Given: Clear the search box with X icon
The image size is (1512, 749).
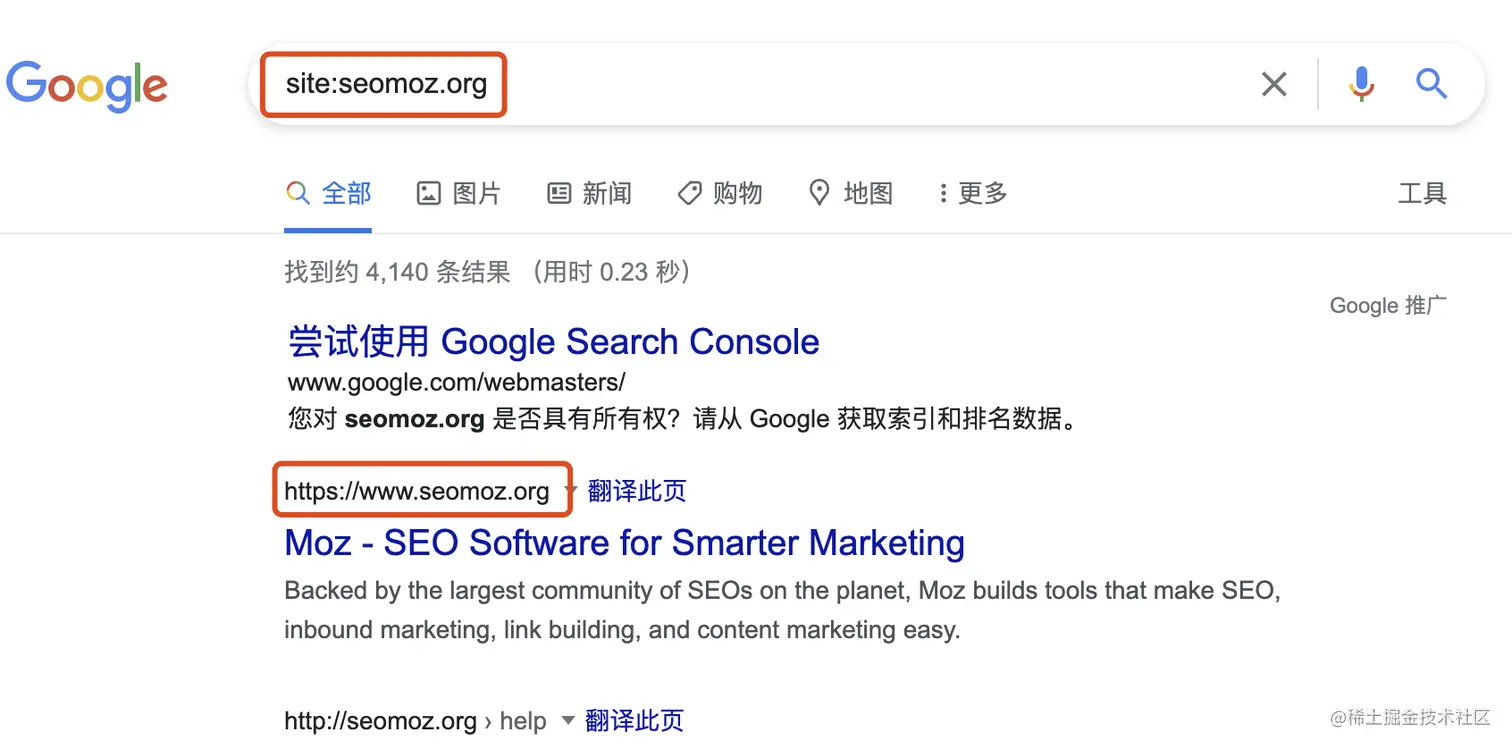Looking at the screenshot, I should [1274, 84].
